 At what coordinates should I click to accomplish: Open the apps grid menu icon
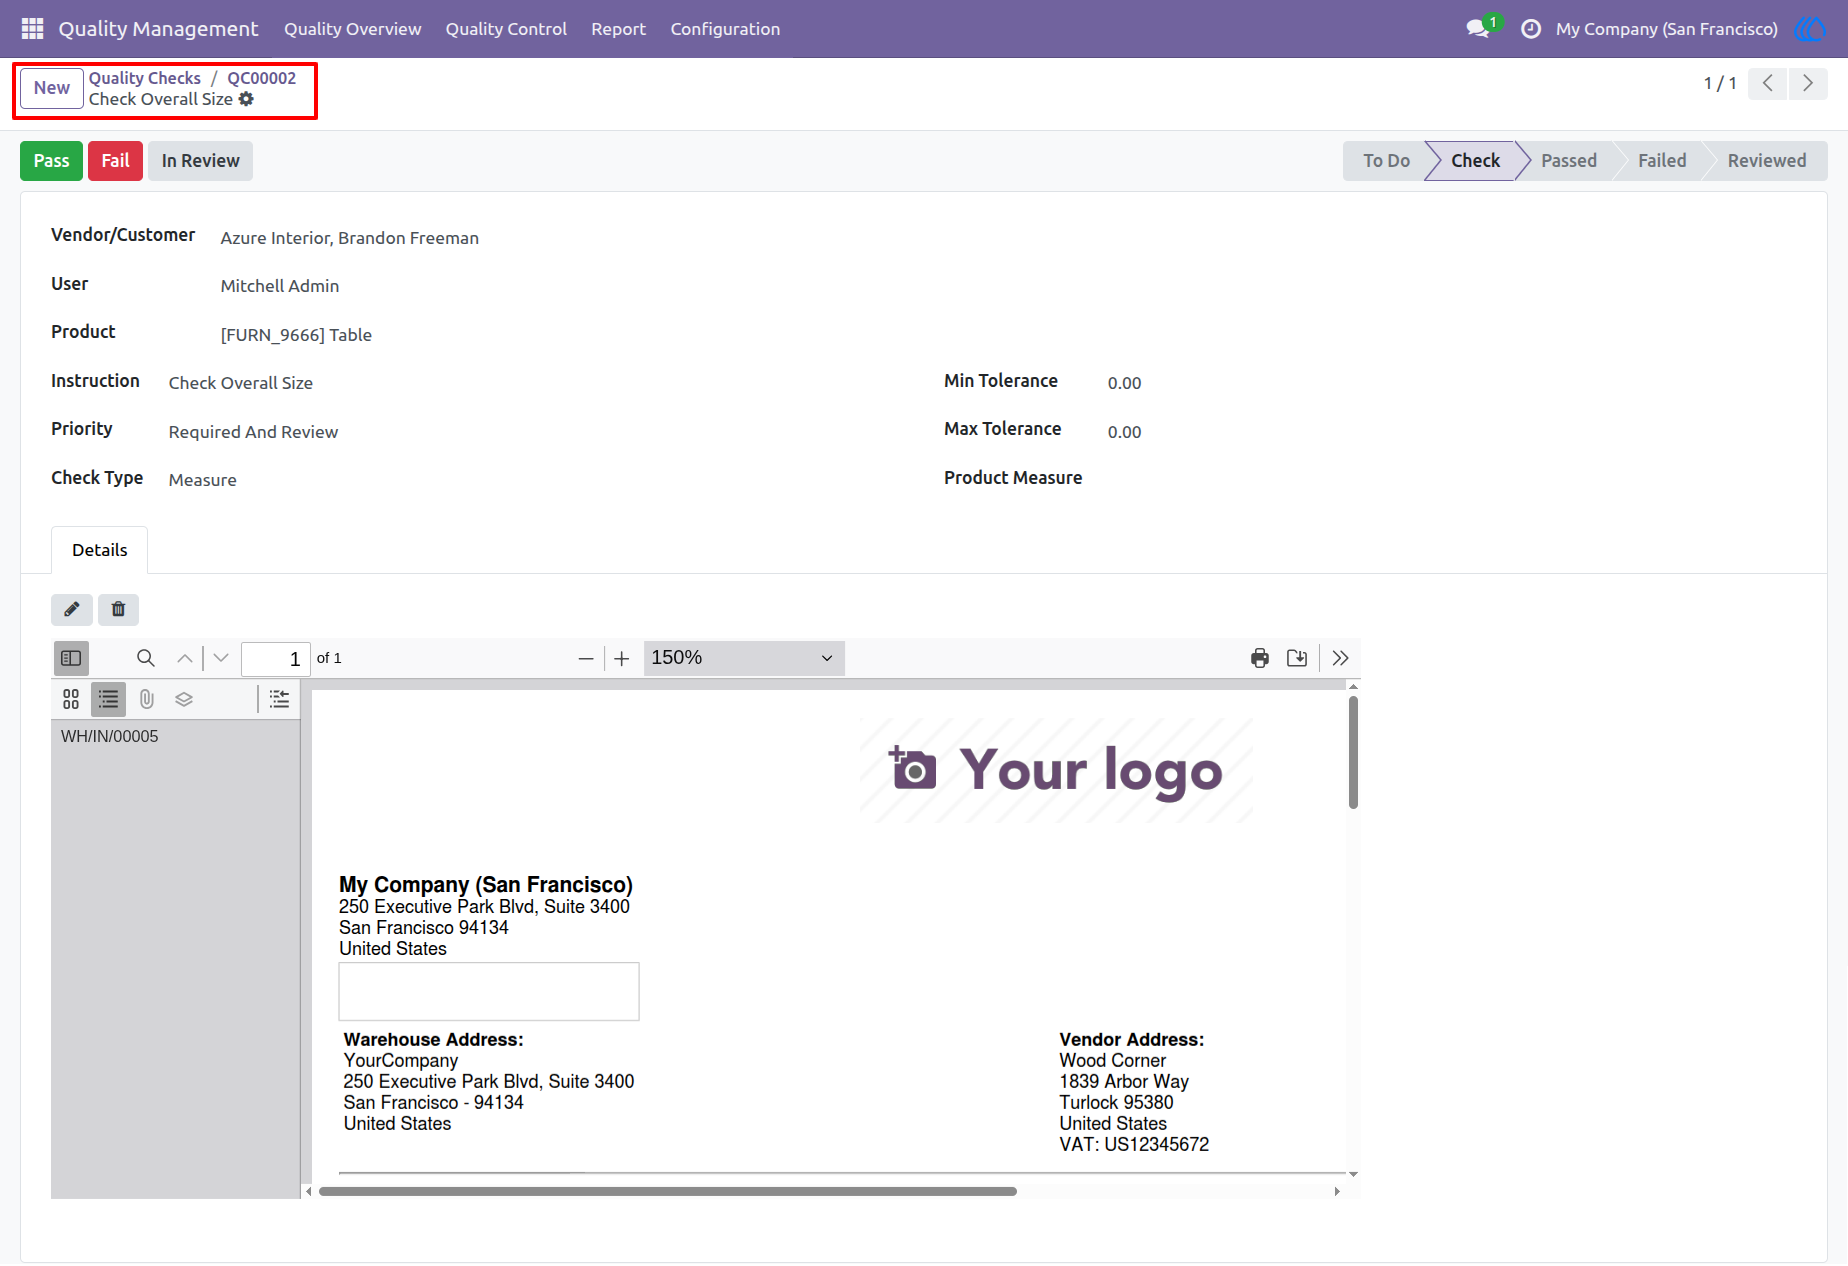point(32,28)
